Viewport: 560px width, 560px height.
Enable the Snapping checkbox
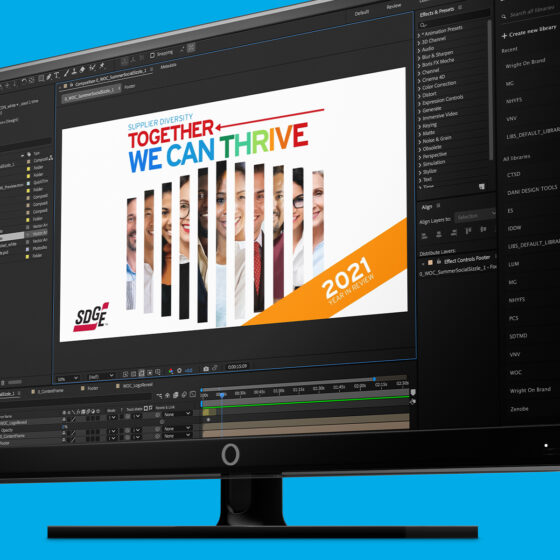coord(152,55)
